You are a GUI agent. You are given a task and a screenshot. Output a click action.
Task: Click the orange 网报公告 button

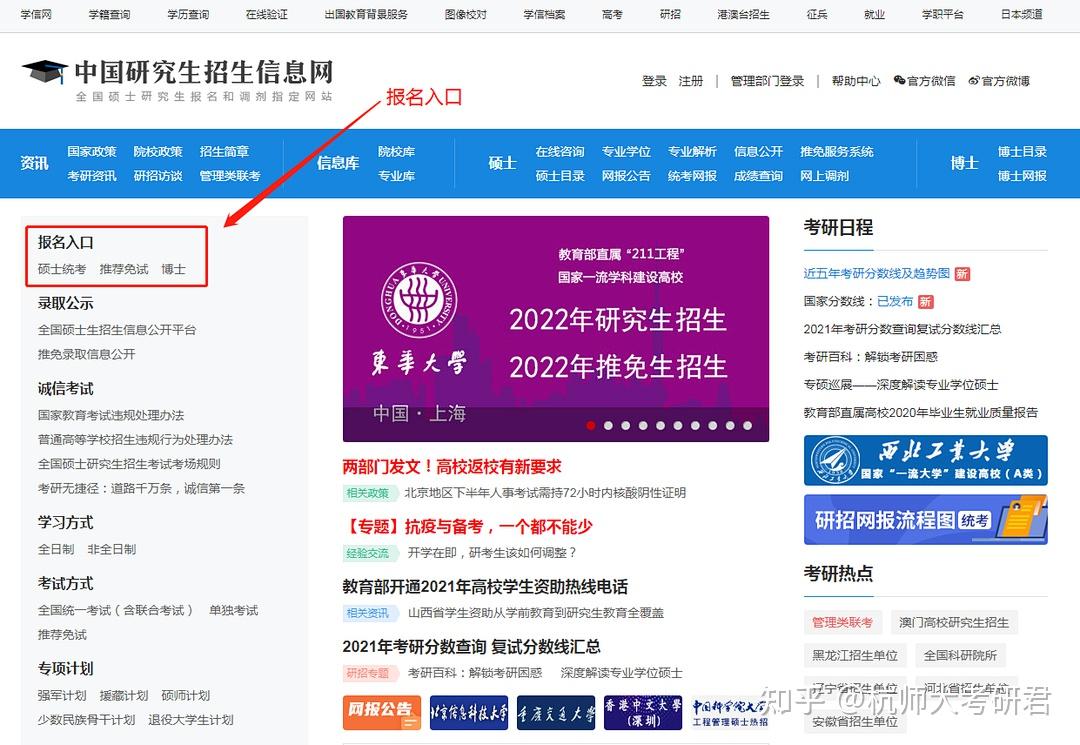[x=382, y=712]
